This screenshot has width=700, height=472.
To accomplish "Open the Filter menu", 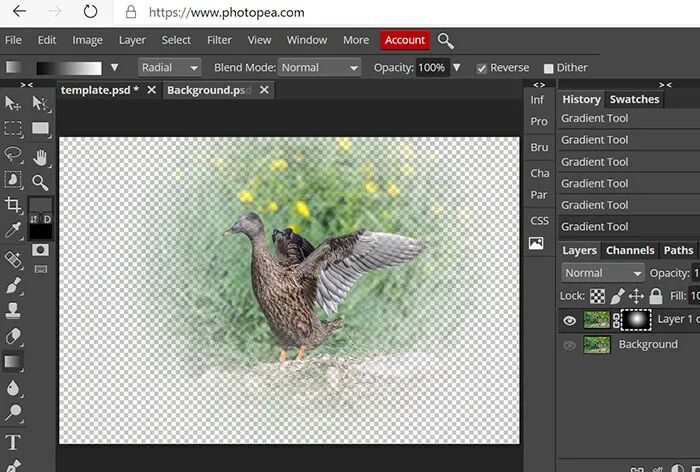I will click(219, 40).
